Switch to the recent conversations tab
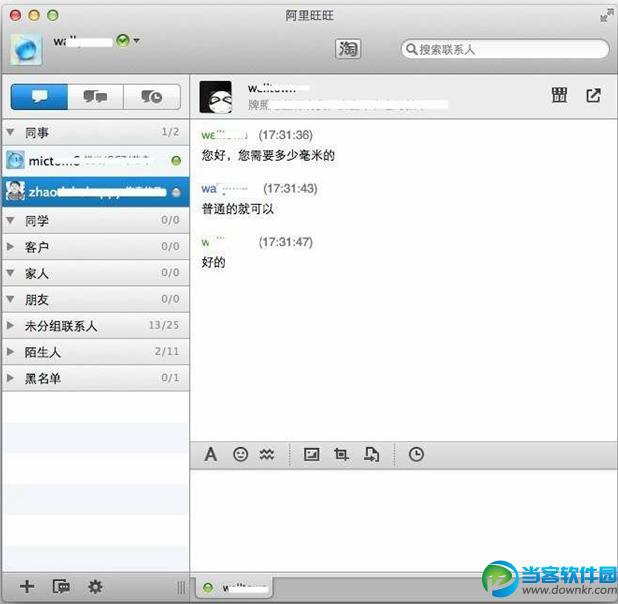618x604 pixels. (152, 97)
